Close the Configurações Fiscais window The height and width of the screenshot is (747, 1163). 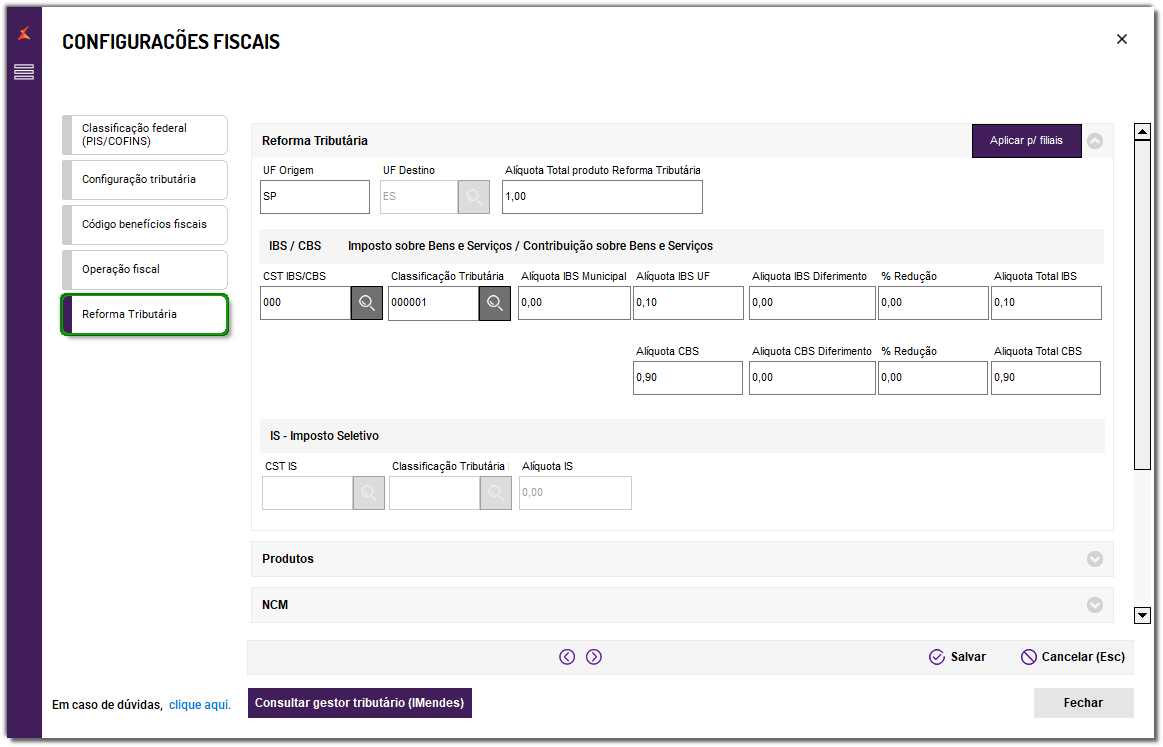click(x=1122, y=39)
